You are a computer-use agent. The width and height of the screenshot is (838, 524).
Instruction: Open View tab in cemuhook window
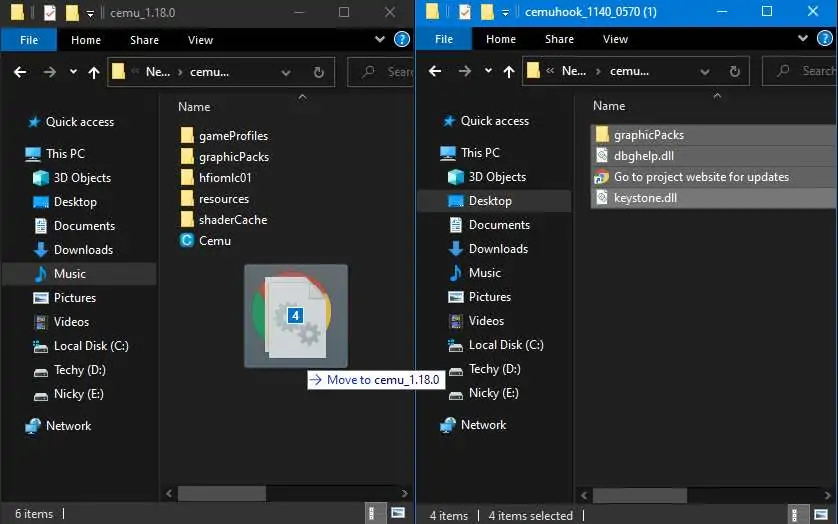(x=615, y=39)
